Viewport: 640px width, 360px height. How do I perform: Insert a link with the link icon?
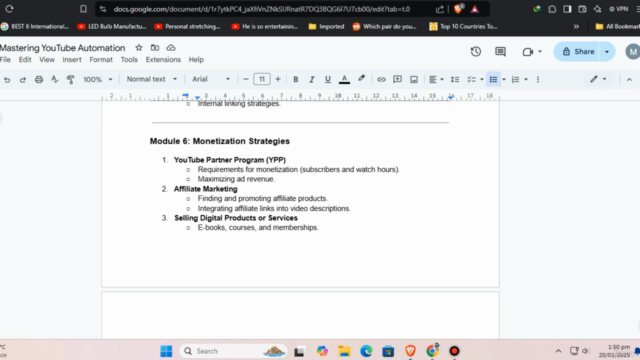click(381, 80)
